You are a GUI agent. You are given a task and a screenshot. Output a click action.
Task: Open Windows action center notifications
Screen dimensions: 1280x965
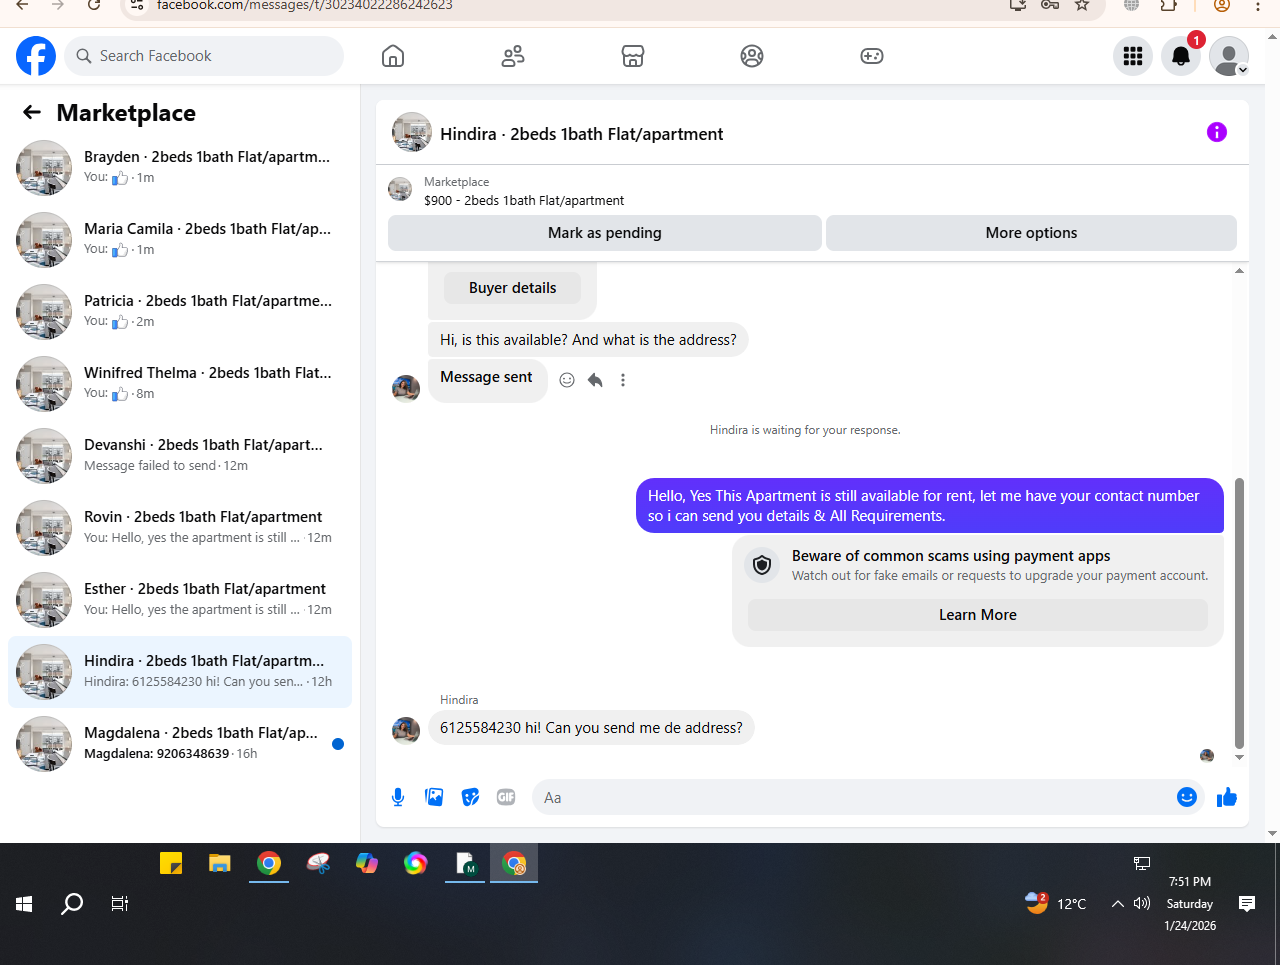[x=1247, y=904]
